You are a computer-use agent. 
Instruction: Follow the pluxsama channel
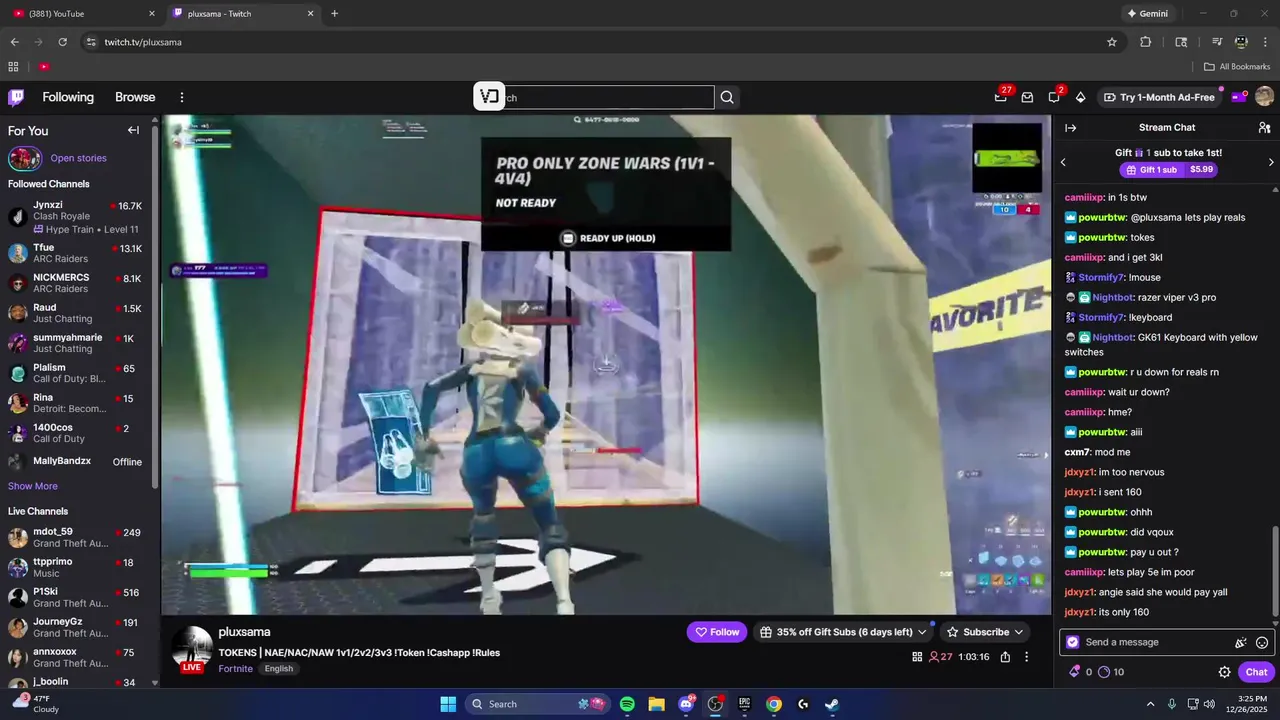point(717,632)
